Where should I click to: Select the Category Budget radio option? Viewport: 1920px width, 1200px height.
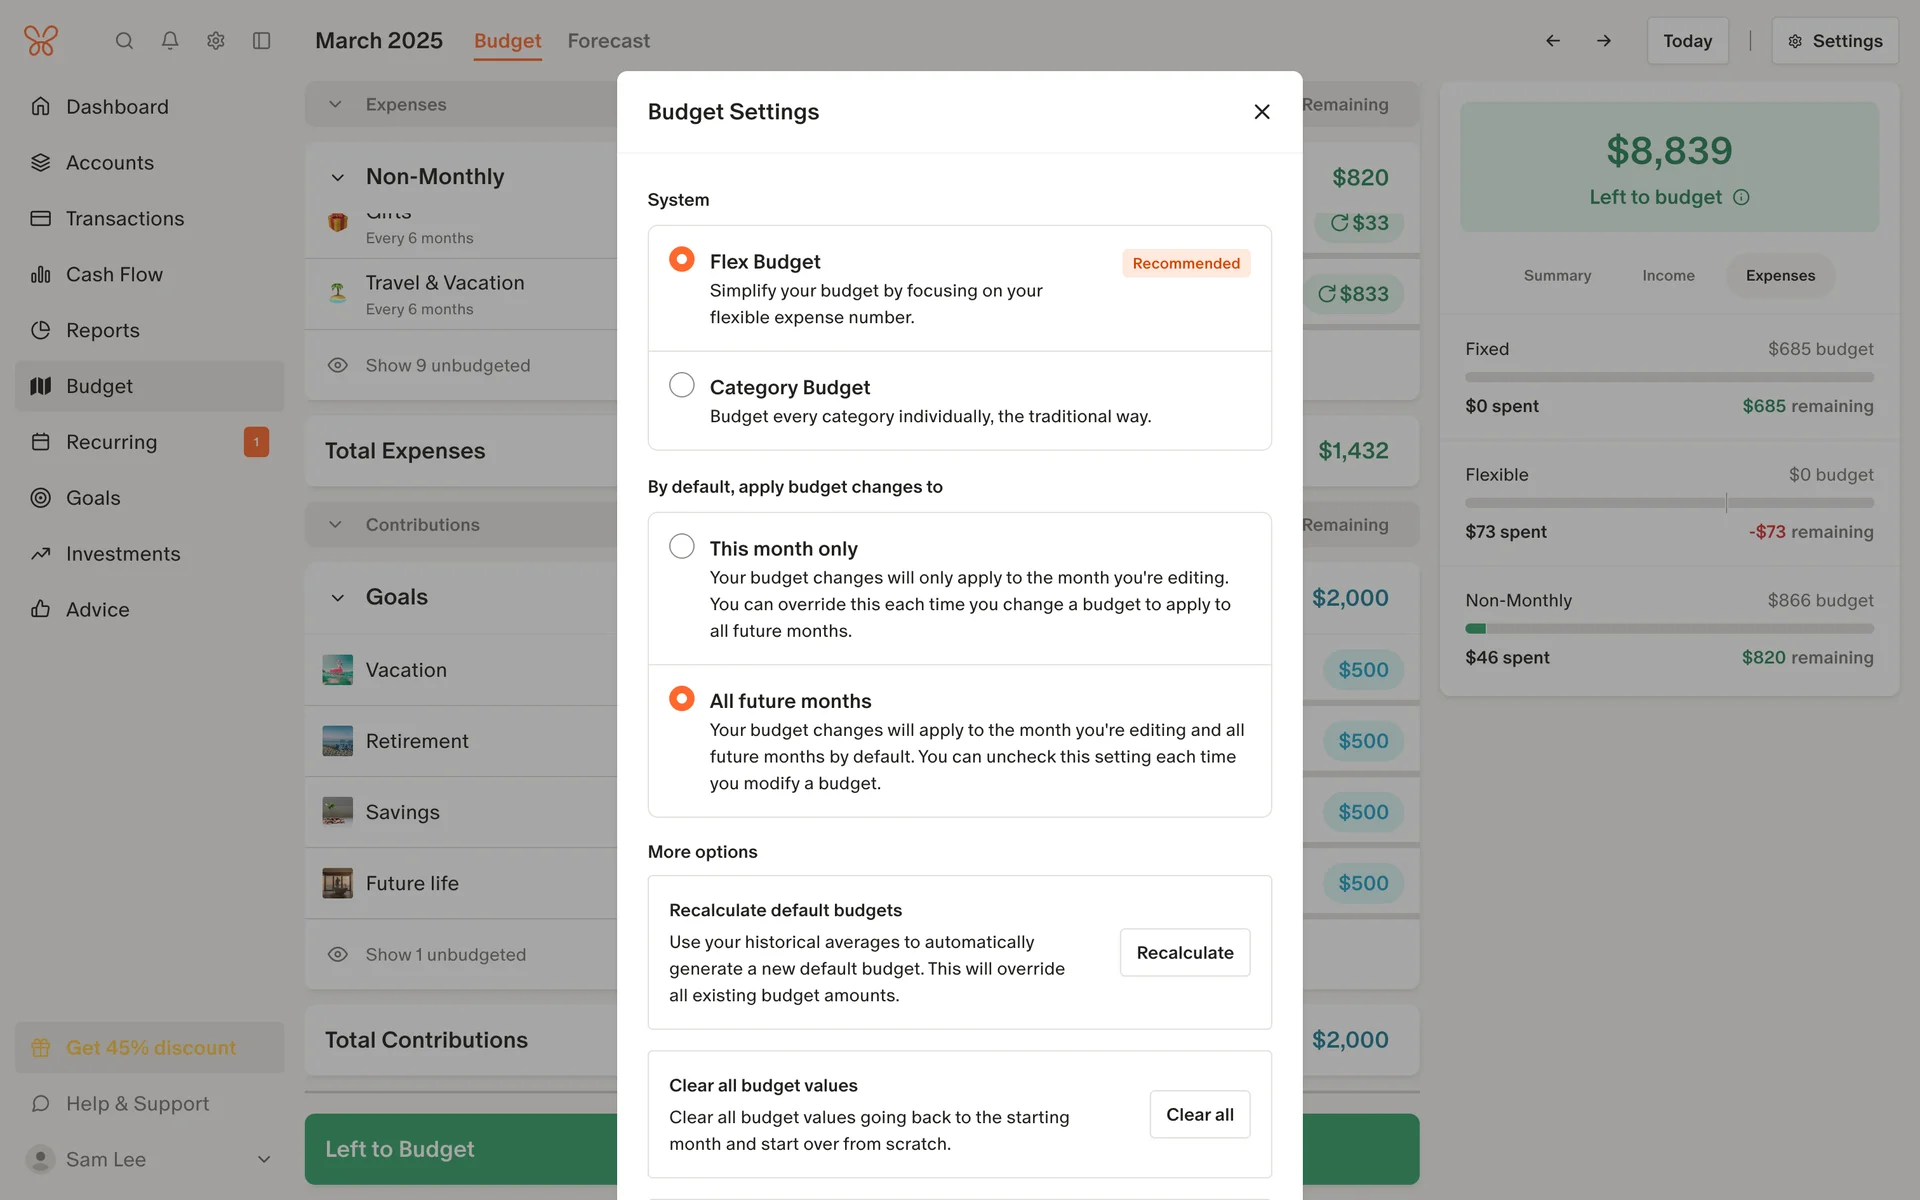pyautogui.click(x=682, y=385)
